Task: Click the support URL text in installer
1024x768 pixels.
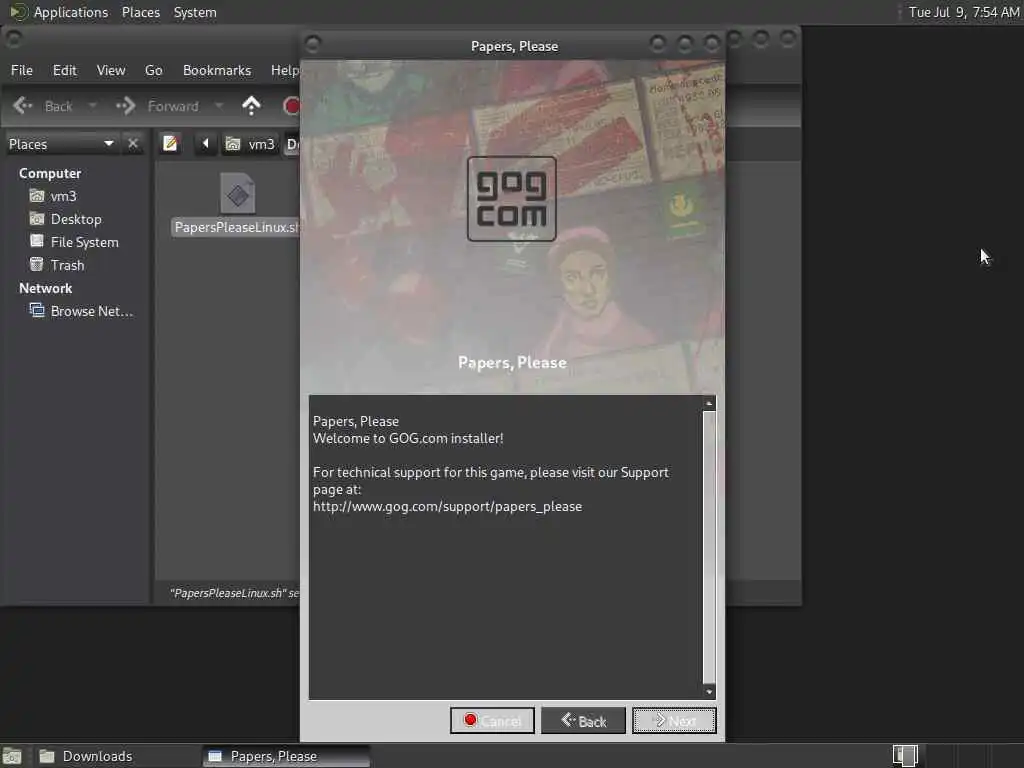Action: pyautogui.click(x=447, y=506)
